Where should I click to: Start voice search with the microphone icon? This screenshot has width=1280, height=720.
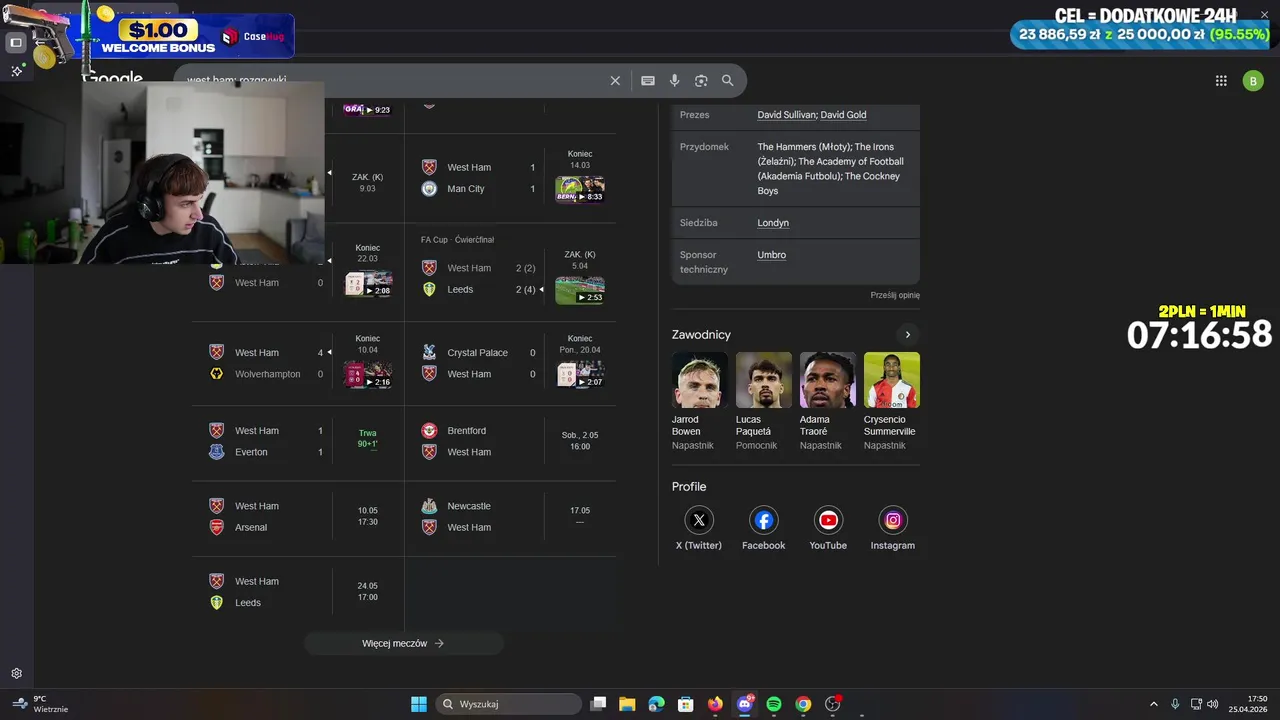675,81
